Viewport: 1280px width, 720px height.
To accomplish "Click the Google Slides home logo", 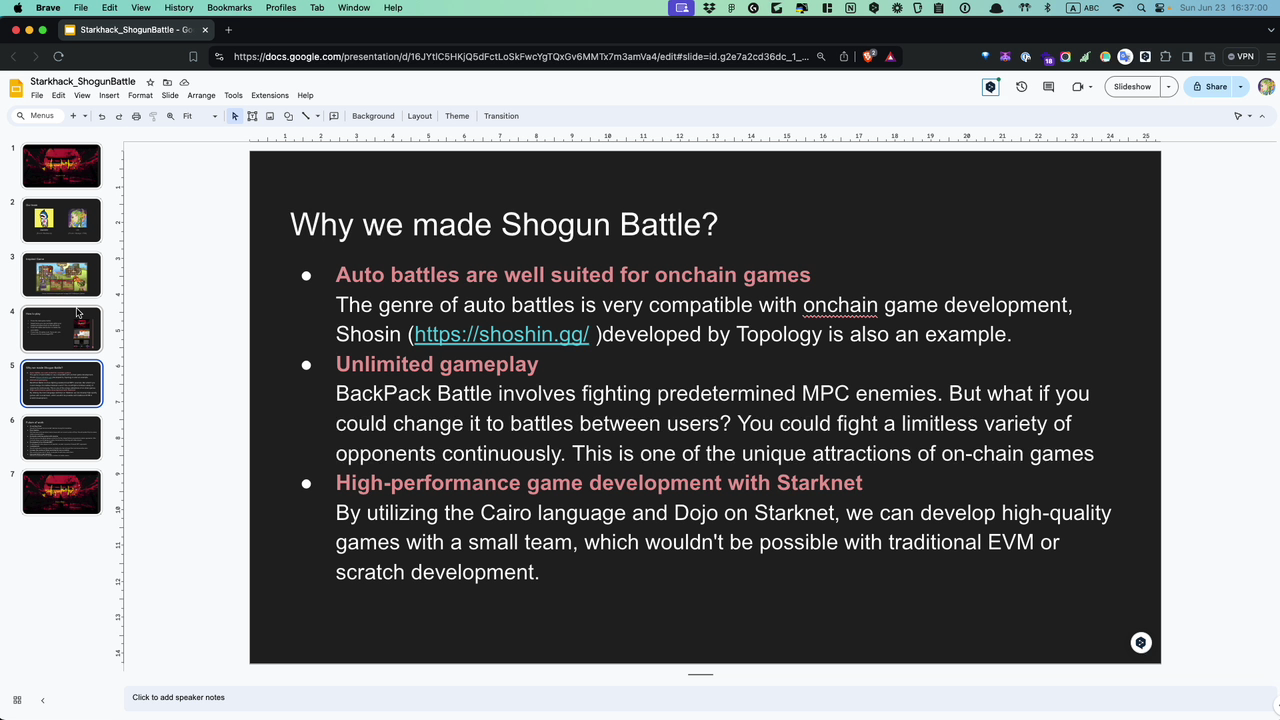I will (x=16, y=88).
